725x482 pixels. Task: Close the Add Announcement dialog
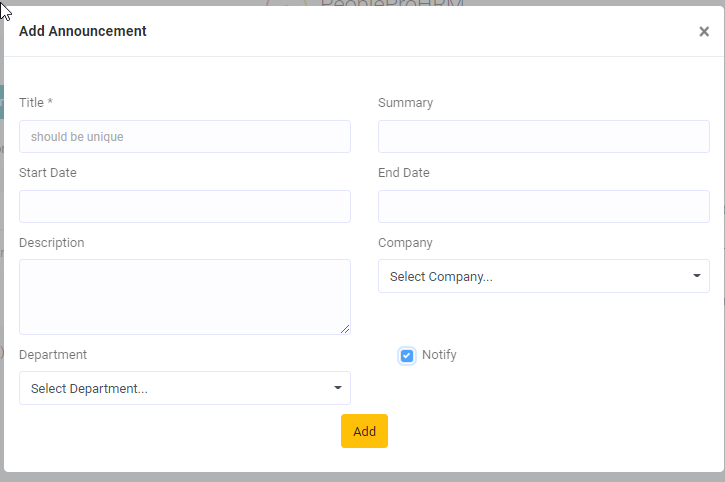[704, 32]
